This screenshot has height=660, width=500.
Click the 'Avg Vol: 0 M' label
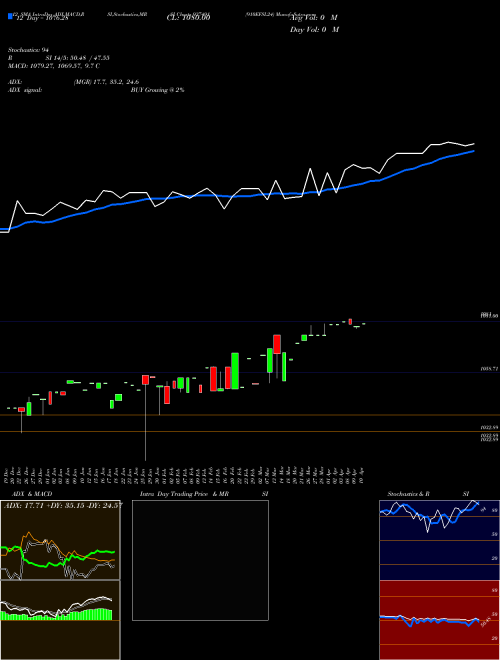click(314, 18)
